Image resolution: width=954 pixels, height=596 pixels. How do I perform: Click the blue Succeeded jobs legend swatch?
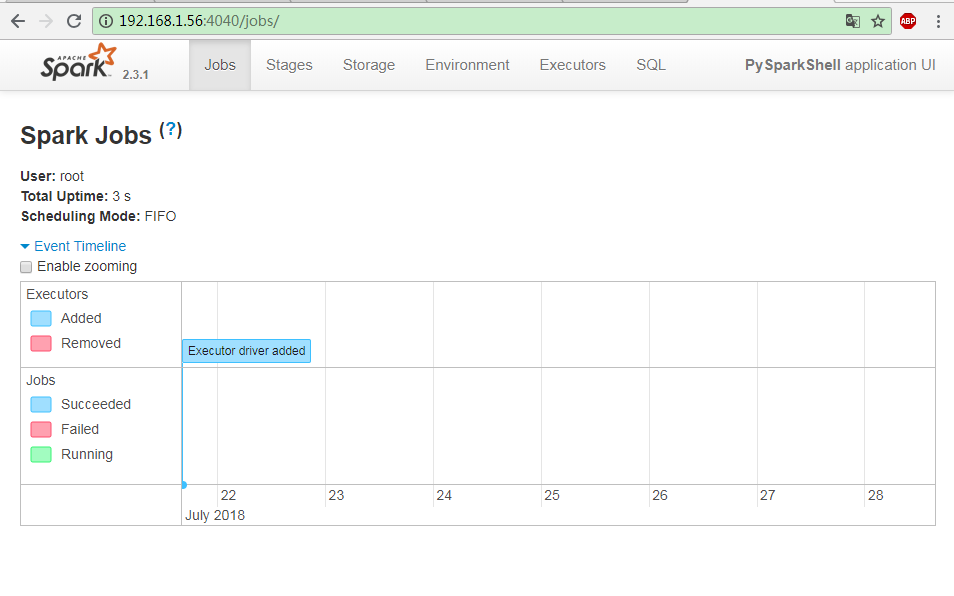41,405
